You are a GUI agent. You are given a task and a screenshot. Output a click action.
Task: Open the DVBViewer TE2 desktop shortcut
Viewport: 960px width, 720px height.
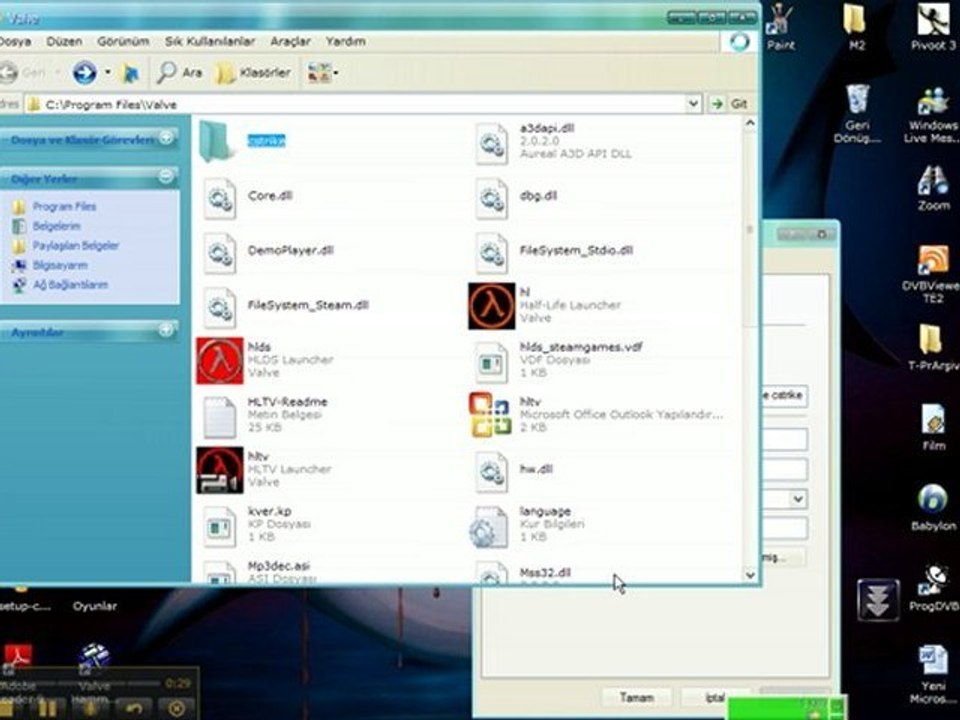[x=933, y=274]
